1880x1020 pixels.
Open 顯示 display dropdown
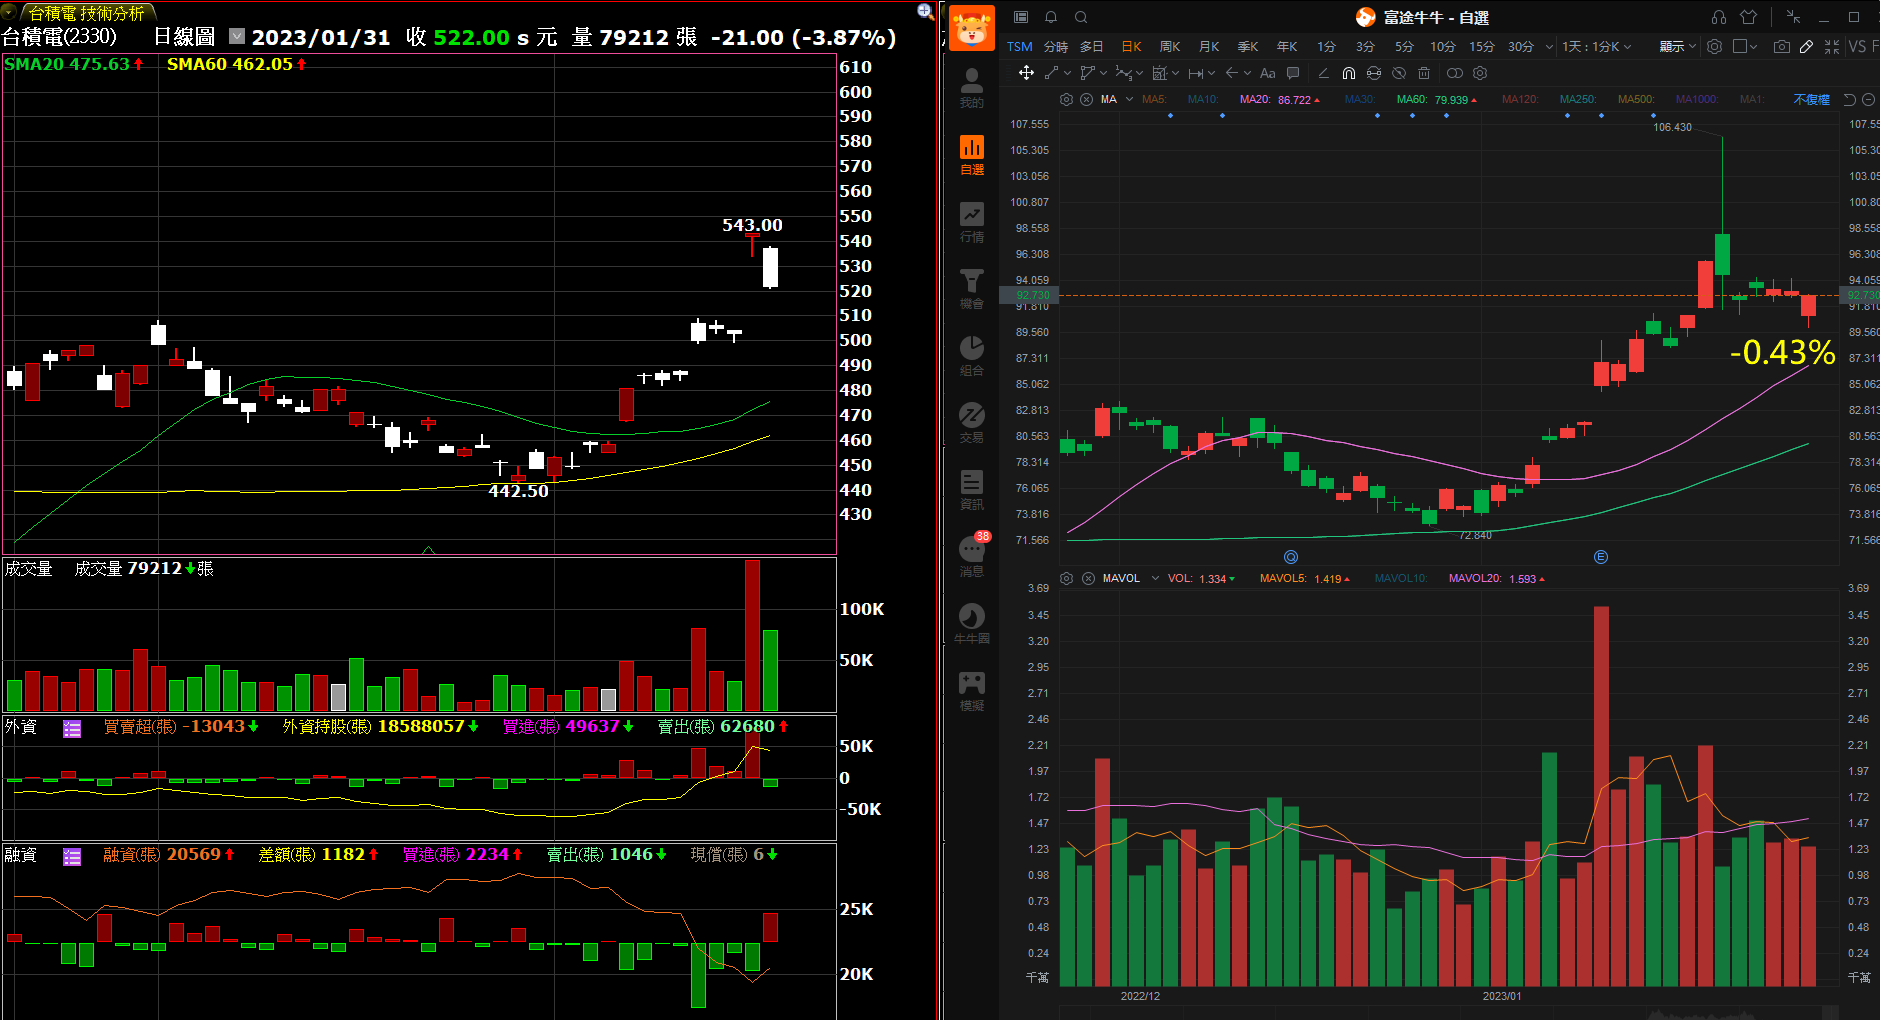click(x=1678, y=47)
